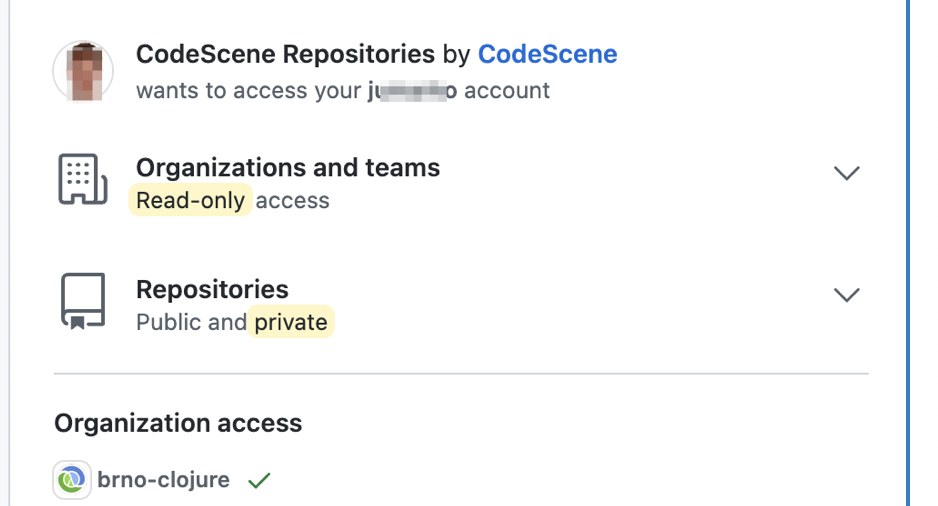Click the brno-clojure organization logo

pyautogui.click(x=72, y=480)
